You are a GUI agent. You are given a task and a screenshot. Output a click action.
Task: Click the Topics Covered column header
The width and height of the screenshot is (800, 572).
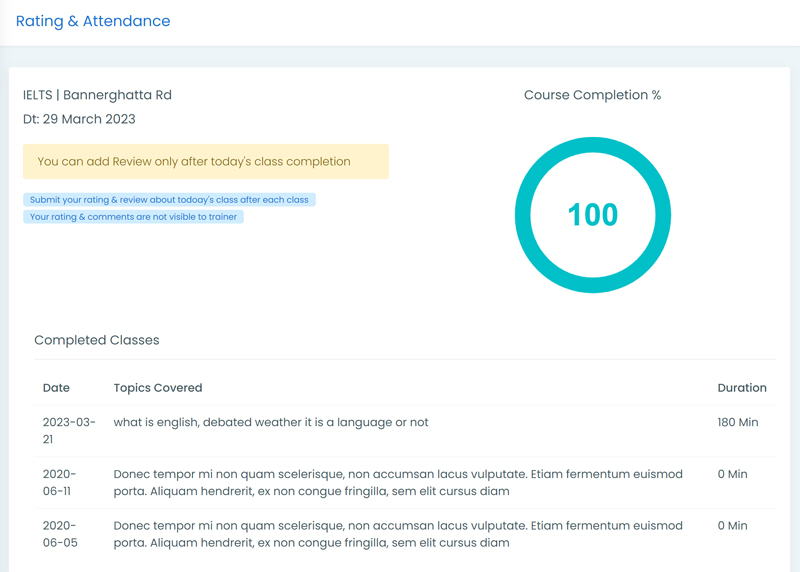tap(158, 388)
